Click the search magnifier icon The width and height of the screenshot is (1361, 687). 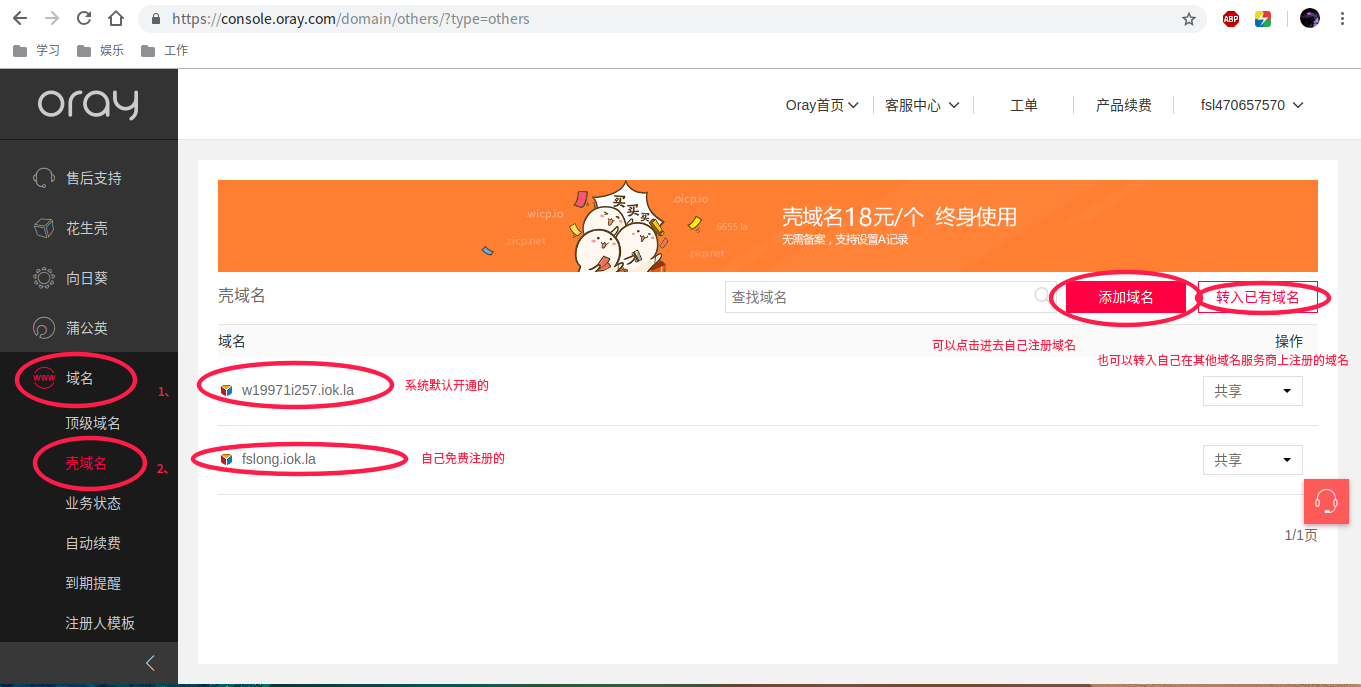click(x=1043, y=295)
